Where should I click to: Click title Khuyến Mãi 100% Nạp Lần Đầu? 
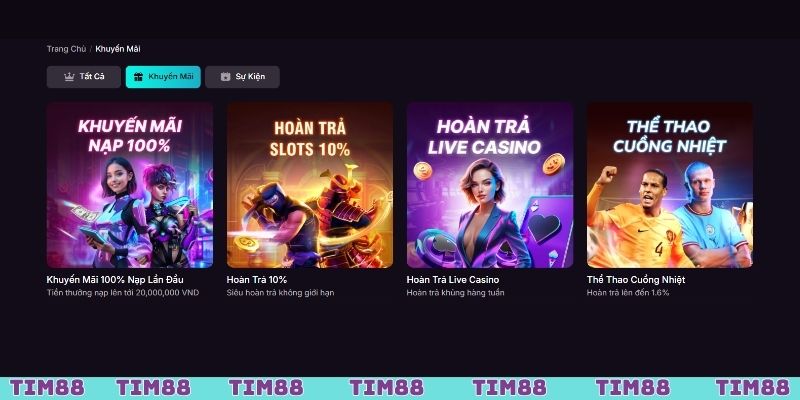click(115, 280)
